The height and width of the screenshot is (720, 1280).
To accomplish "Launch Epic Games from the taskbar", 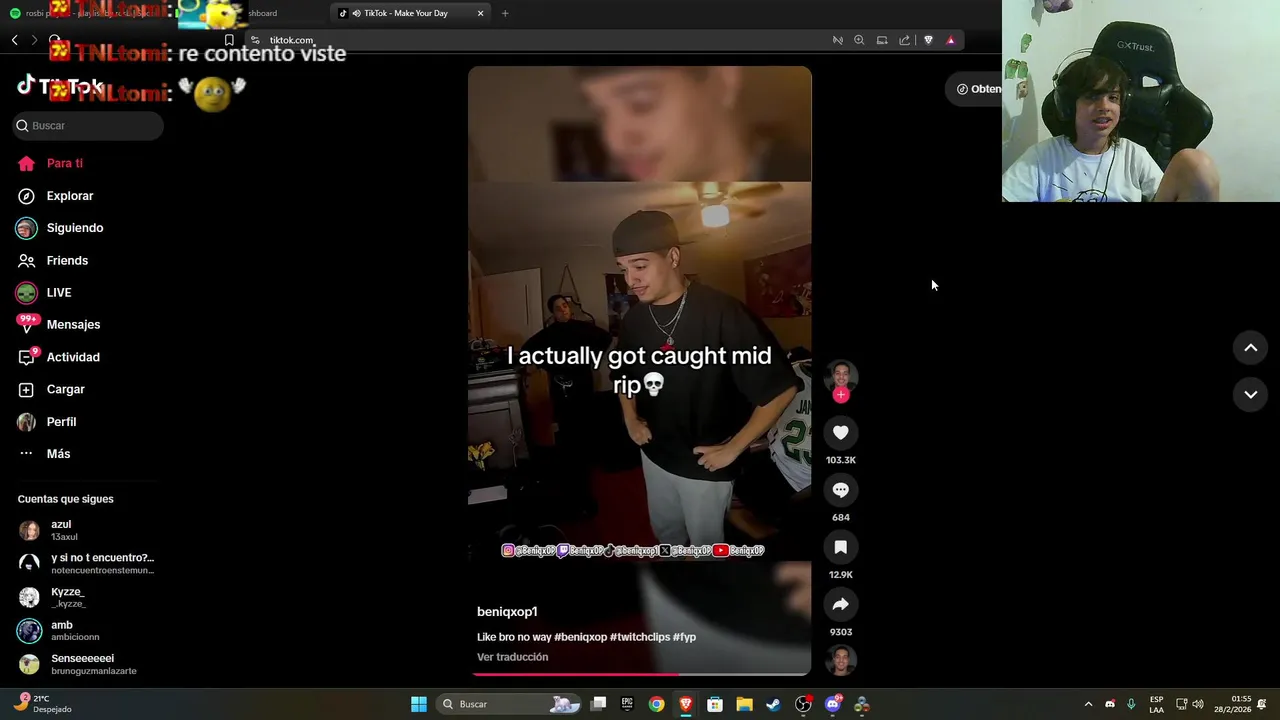I will pyautogui.click(x=627, y=704).
